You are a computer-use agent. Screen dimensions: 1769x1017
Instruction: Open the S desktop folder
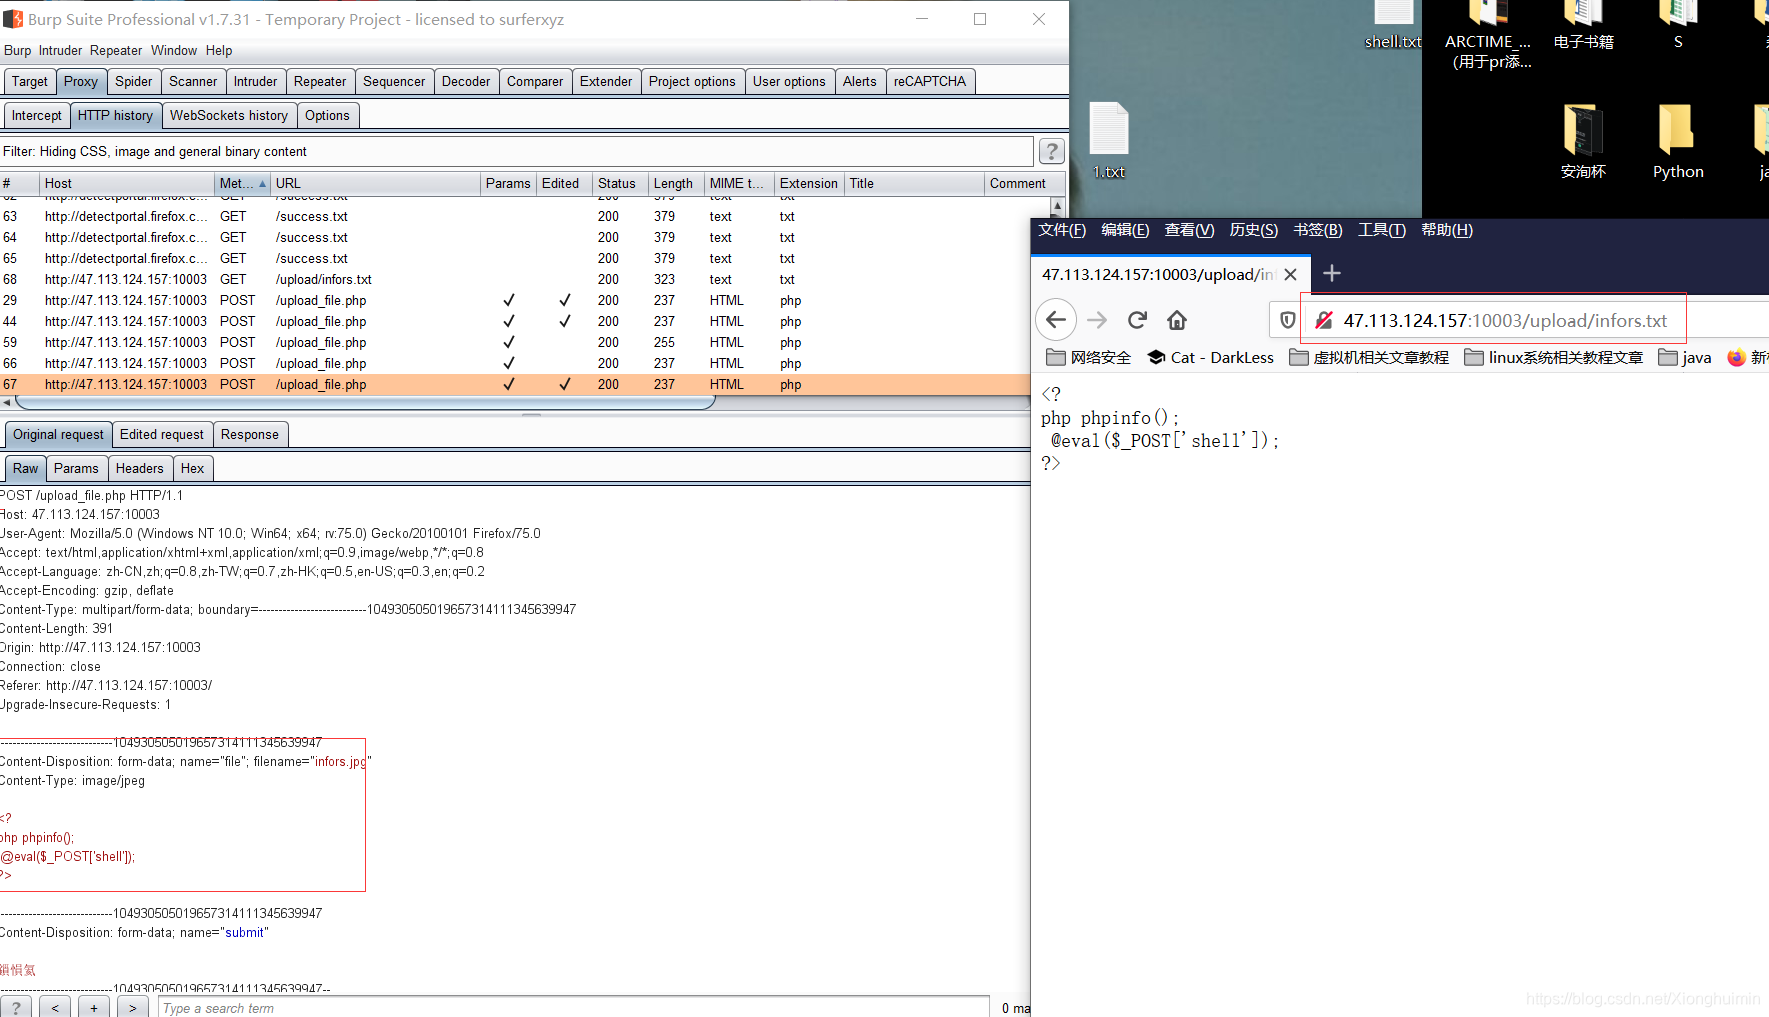point(1678,26)
